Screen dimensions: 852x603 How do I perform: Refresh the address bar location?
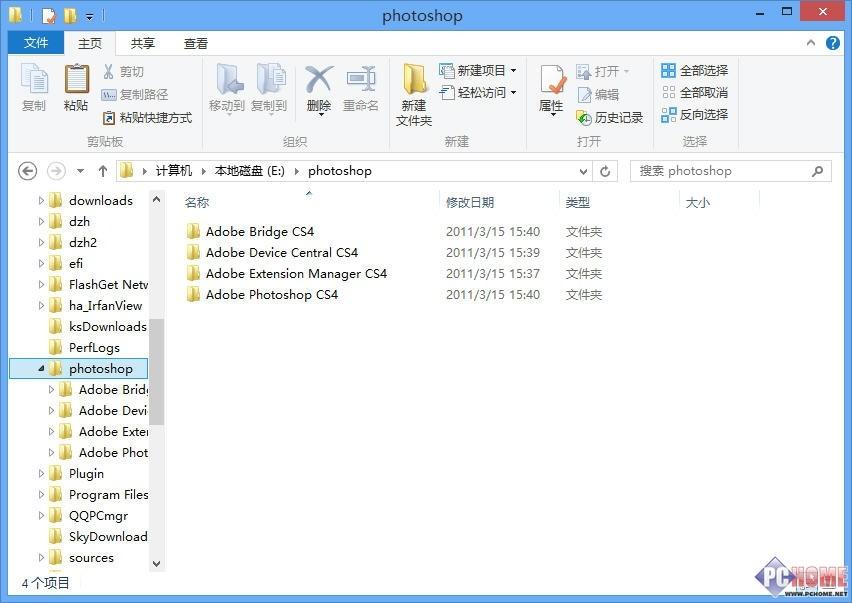605,172
